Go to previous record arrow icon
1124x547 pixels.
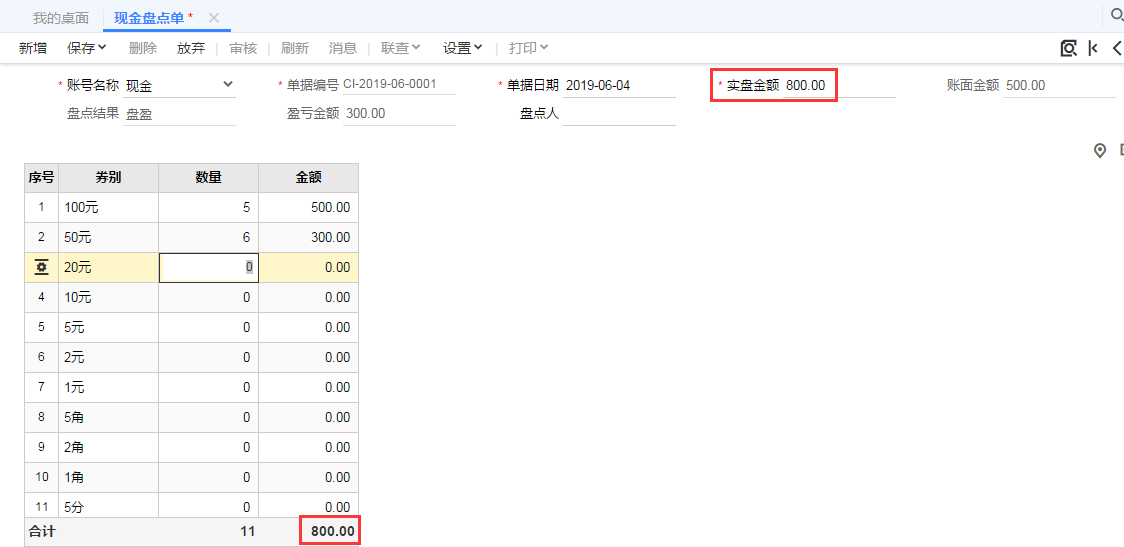[x=1117, y=48]
